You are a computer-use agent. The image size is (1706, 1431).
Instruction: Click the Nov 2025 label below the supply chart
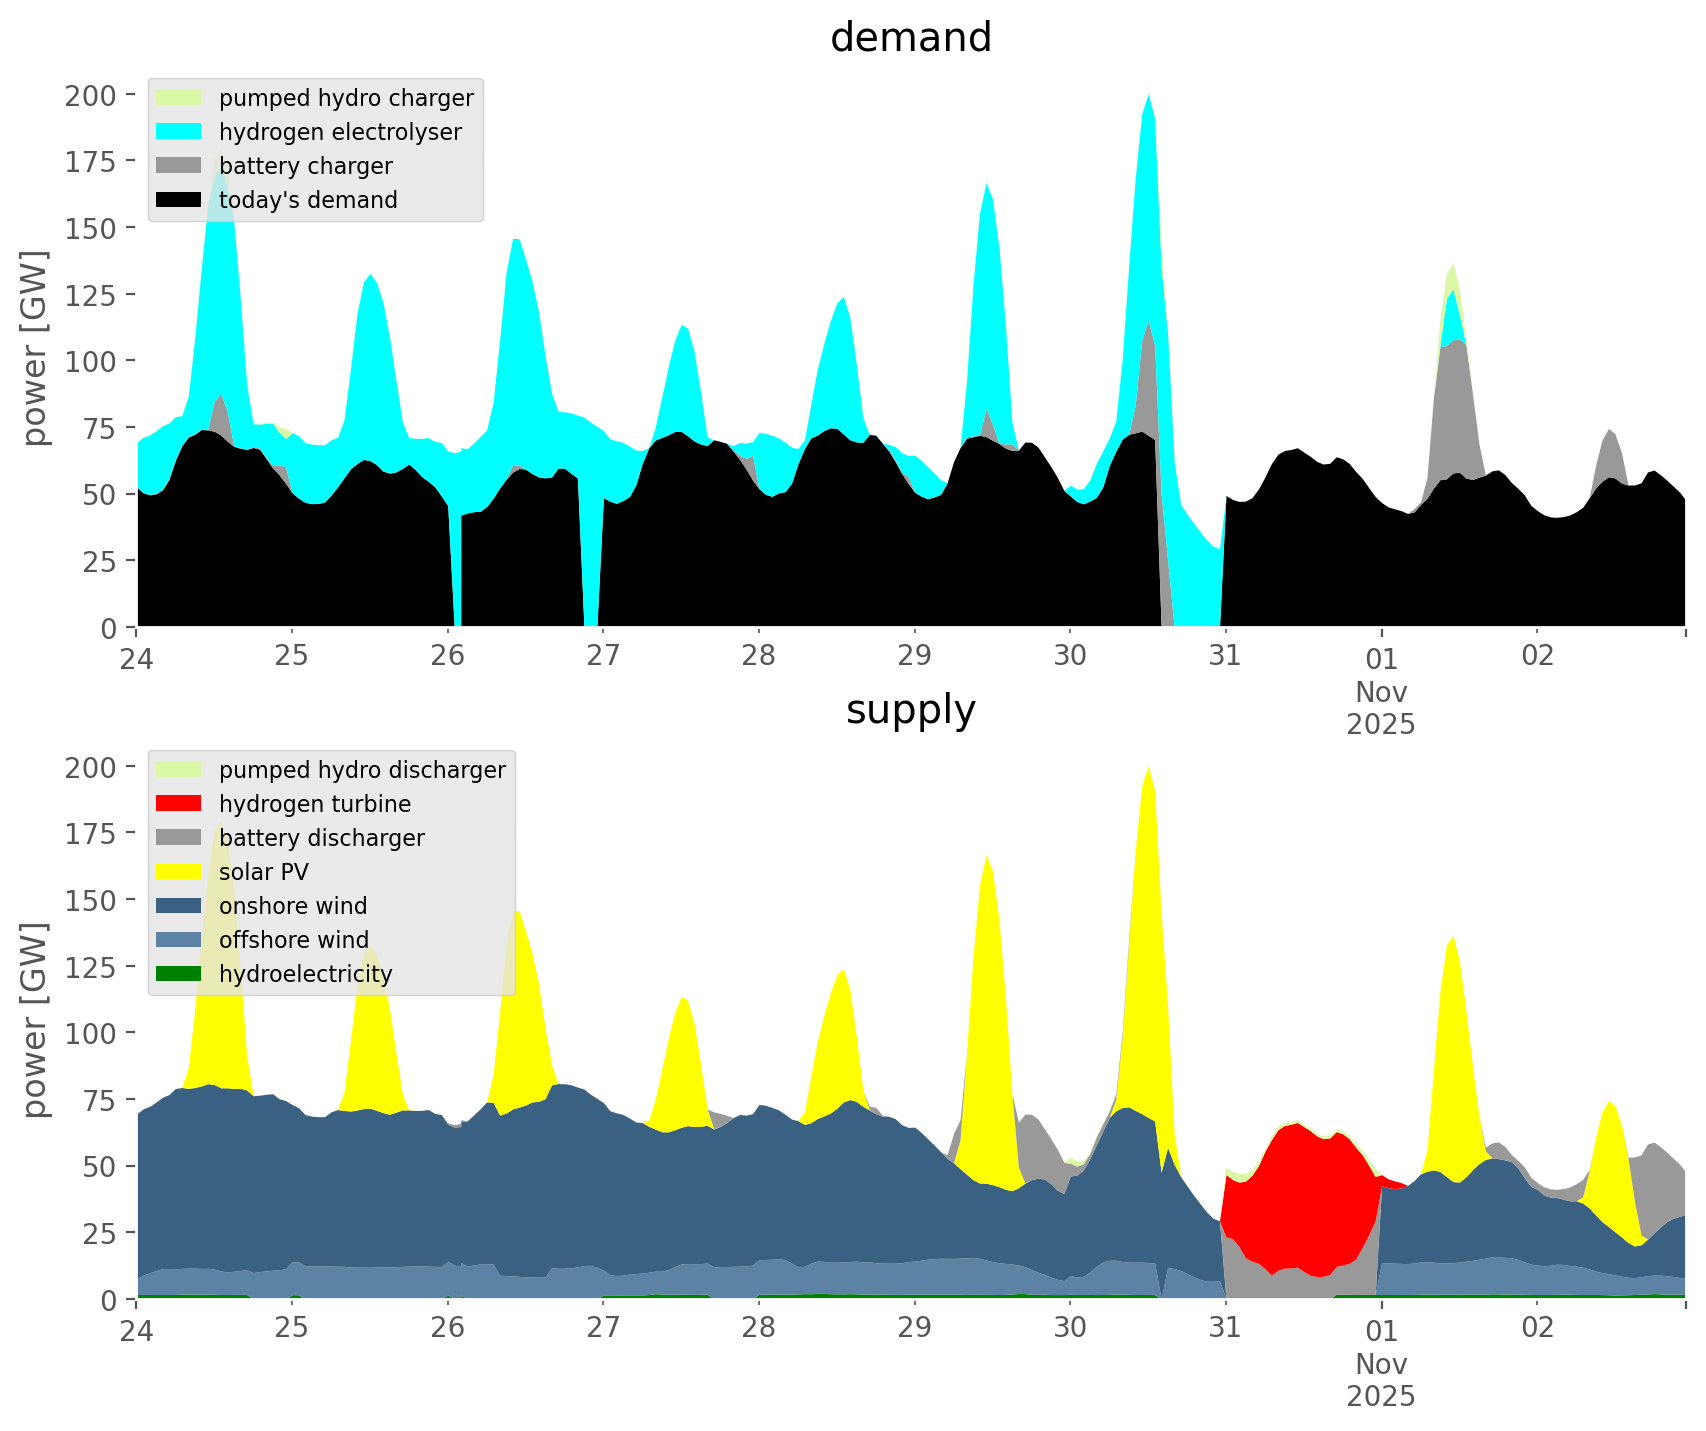point(1381,1380)
